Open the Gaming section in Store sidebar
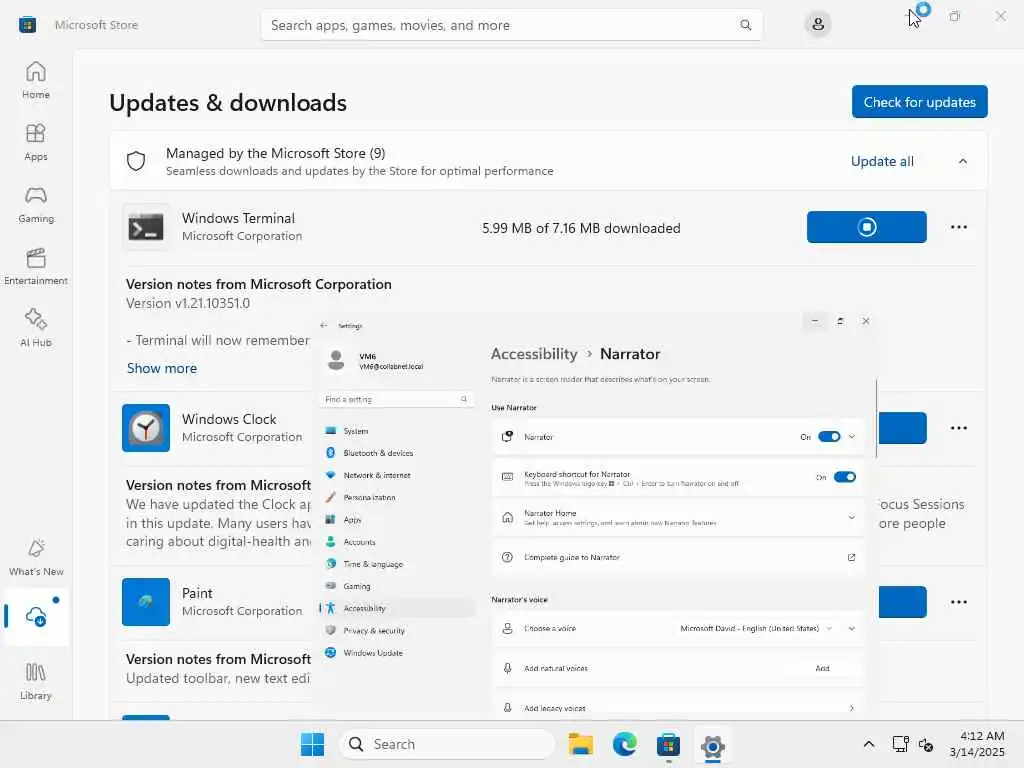This screenshot has height=768, width=1024. (x=36, y=204)
